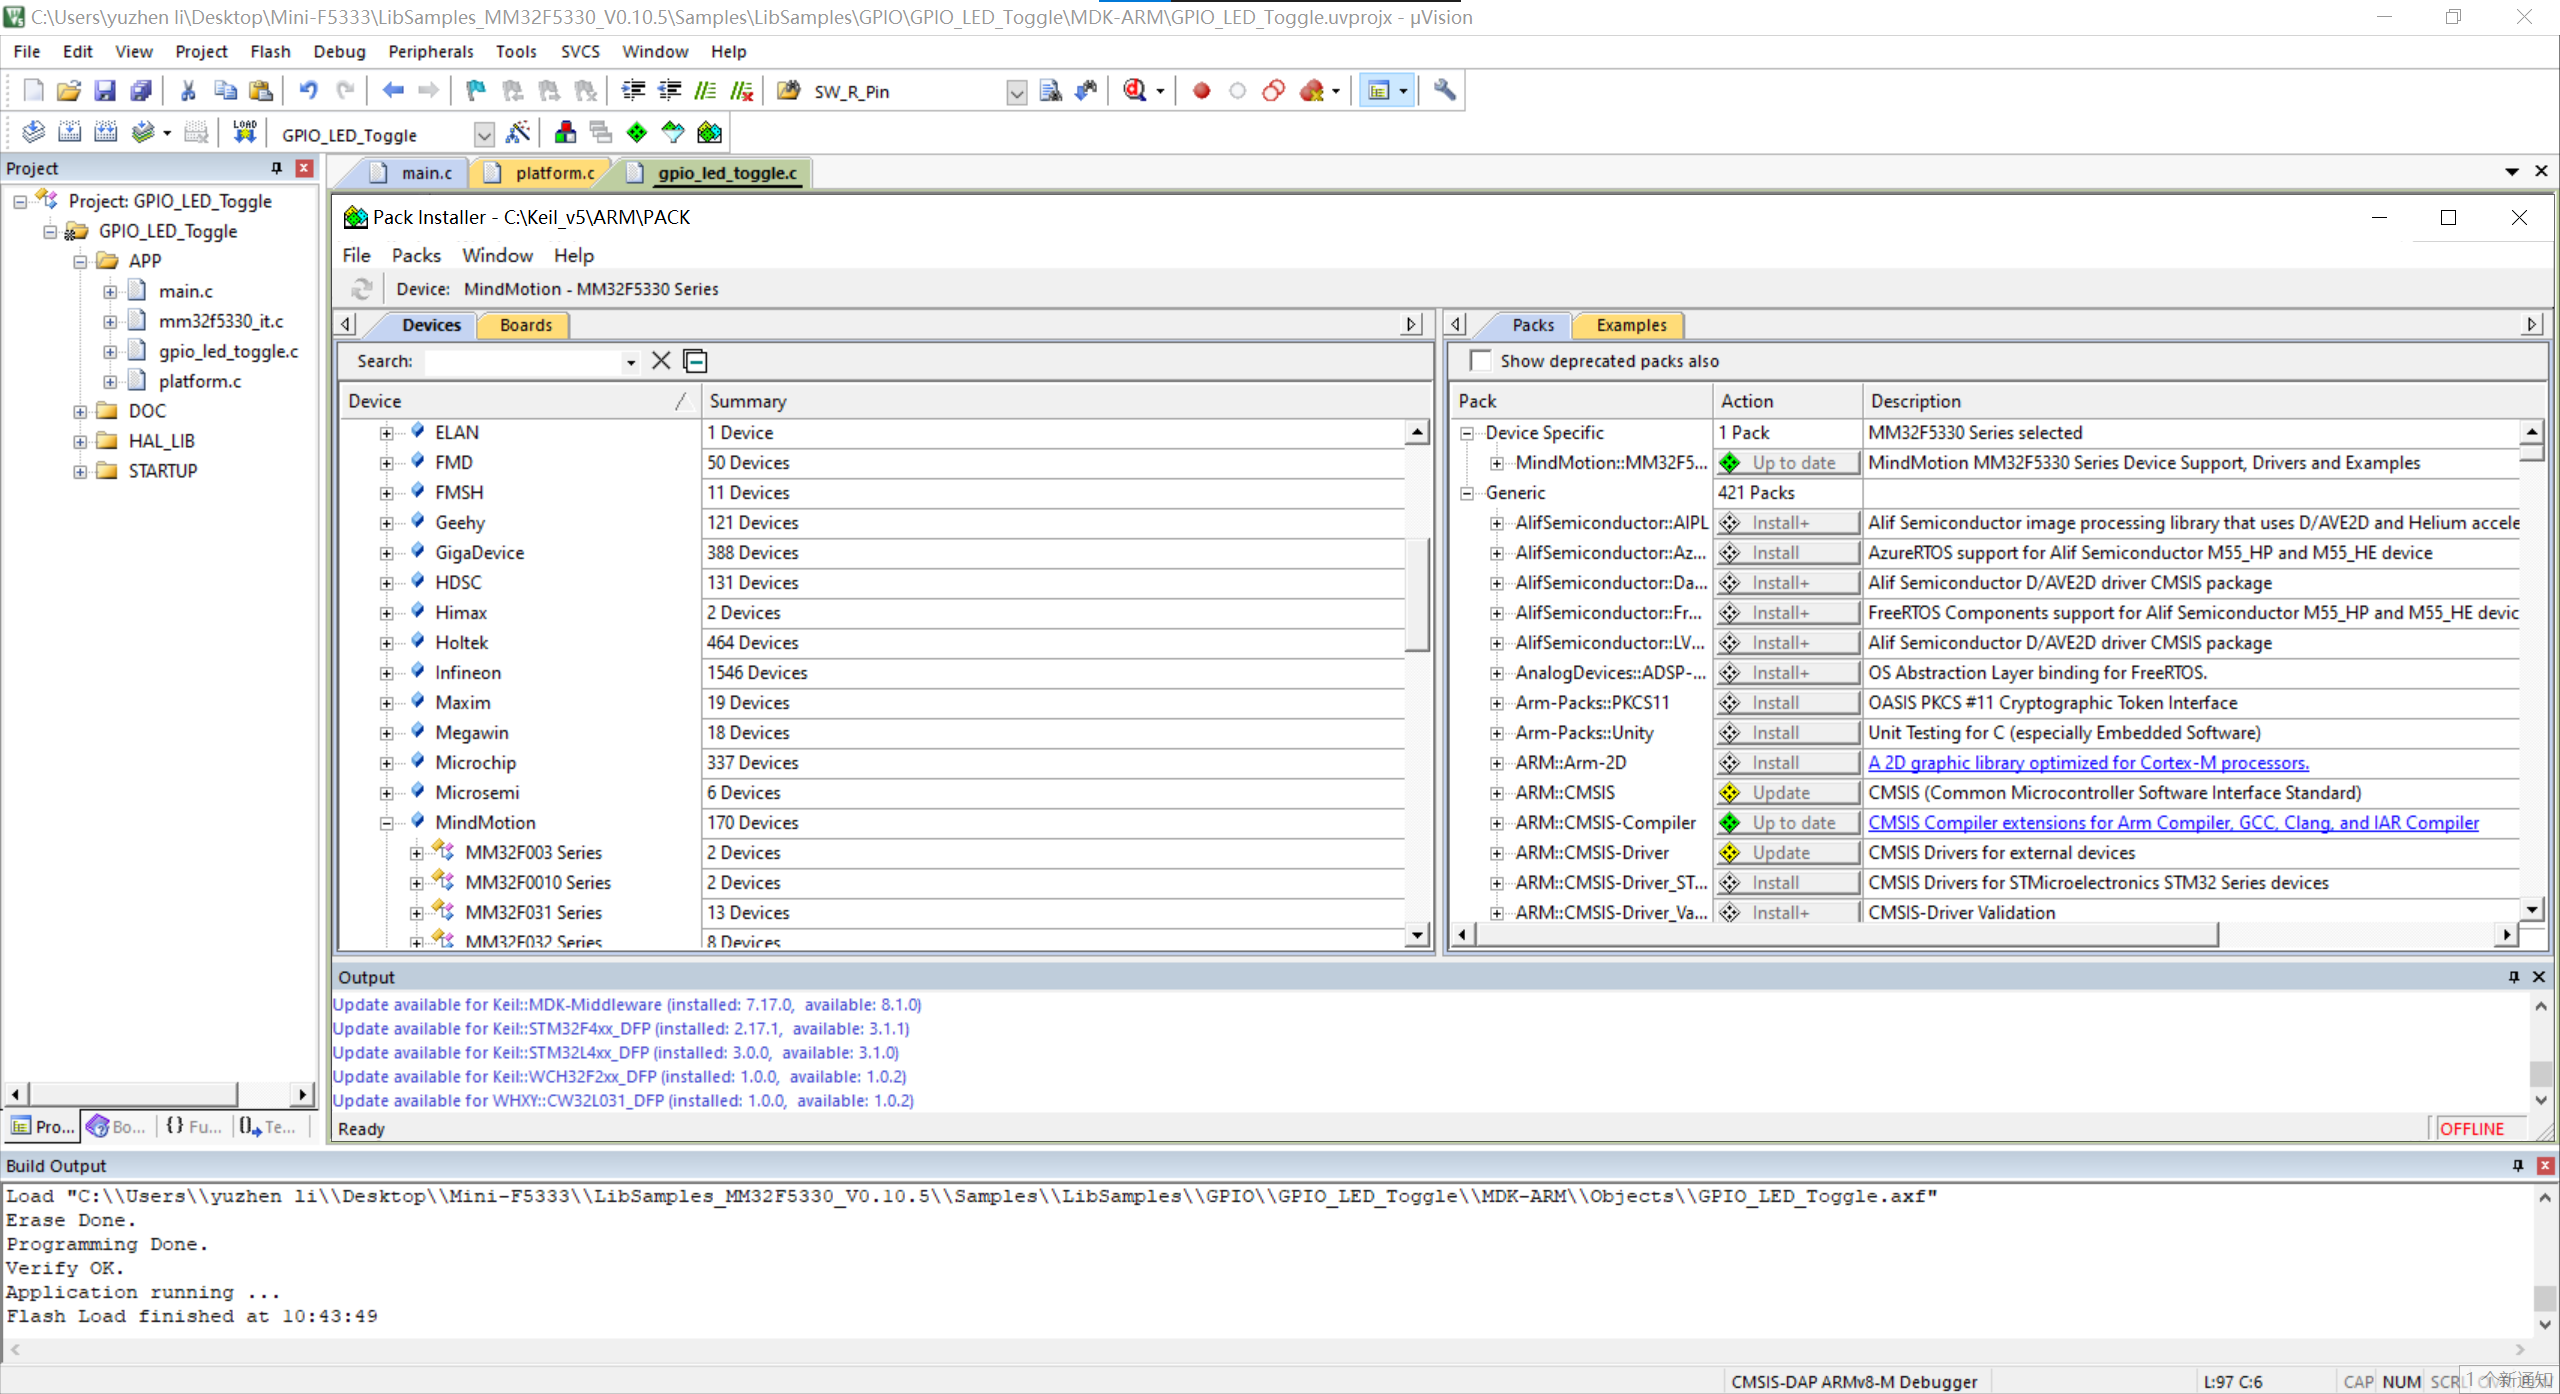Viewport: 2560px width, 1394px height.
Task: Click Install+ for AlifSemiconductor::AIPL pack
Action: 1789,523
